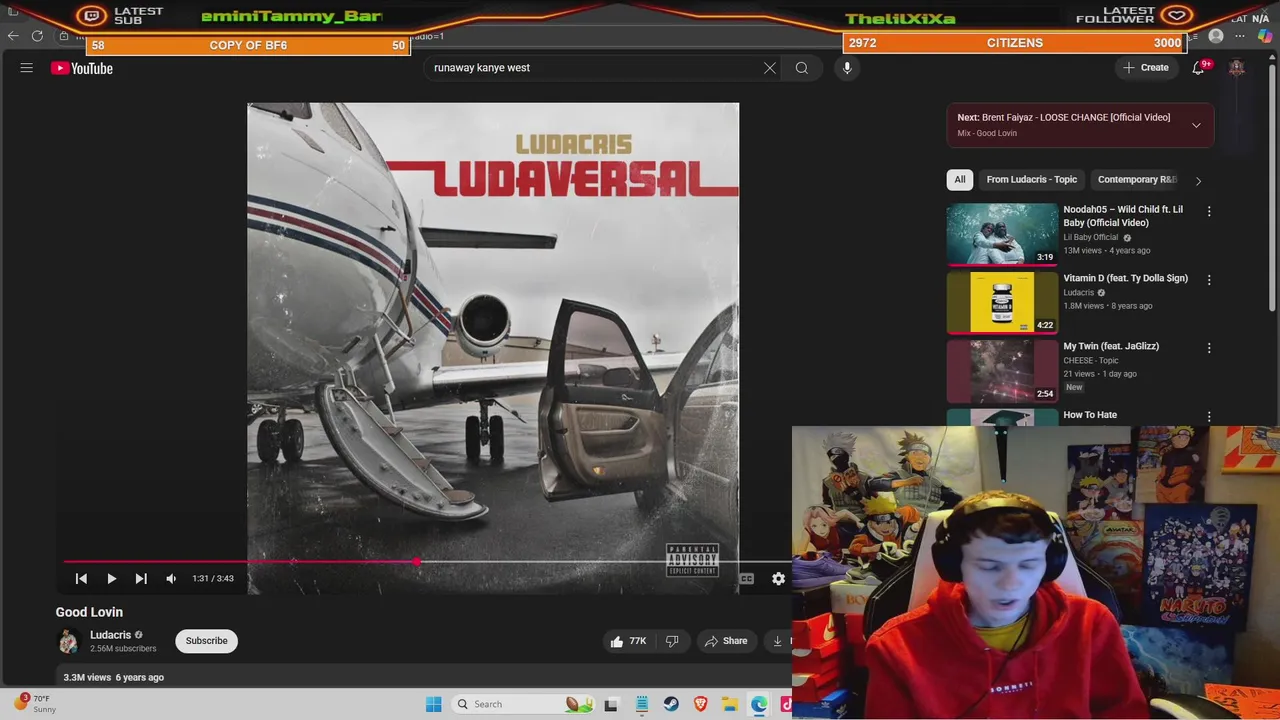The image size is (1280, 720).
Task: Play the paused video
Action: pos(111,578)
